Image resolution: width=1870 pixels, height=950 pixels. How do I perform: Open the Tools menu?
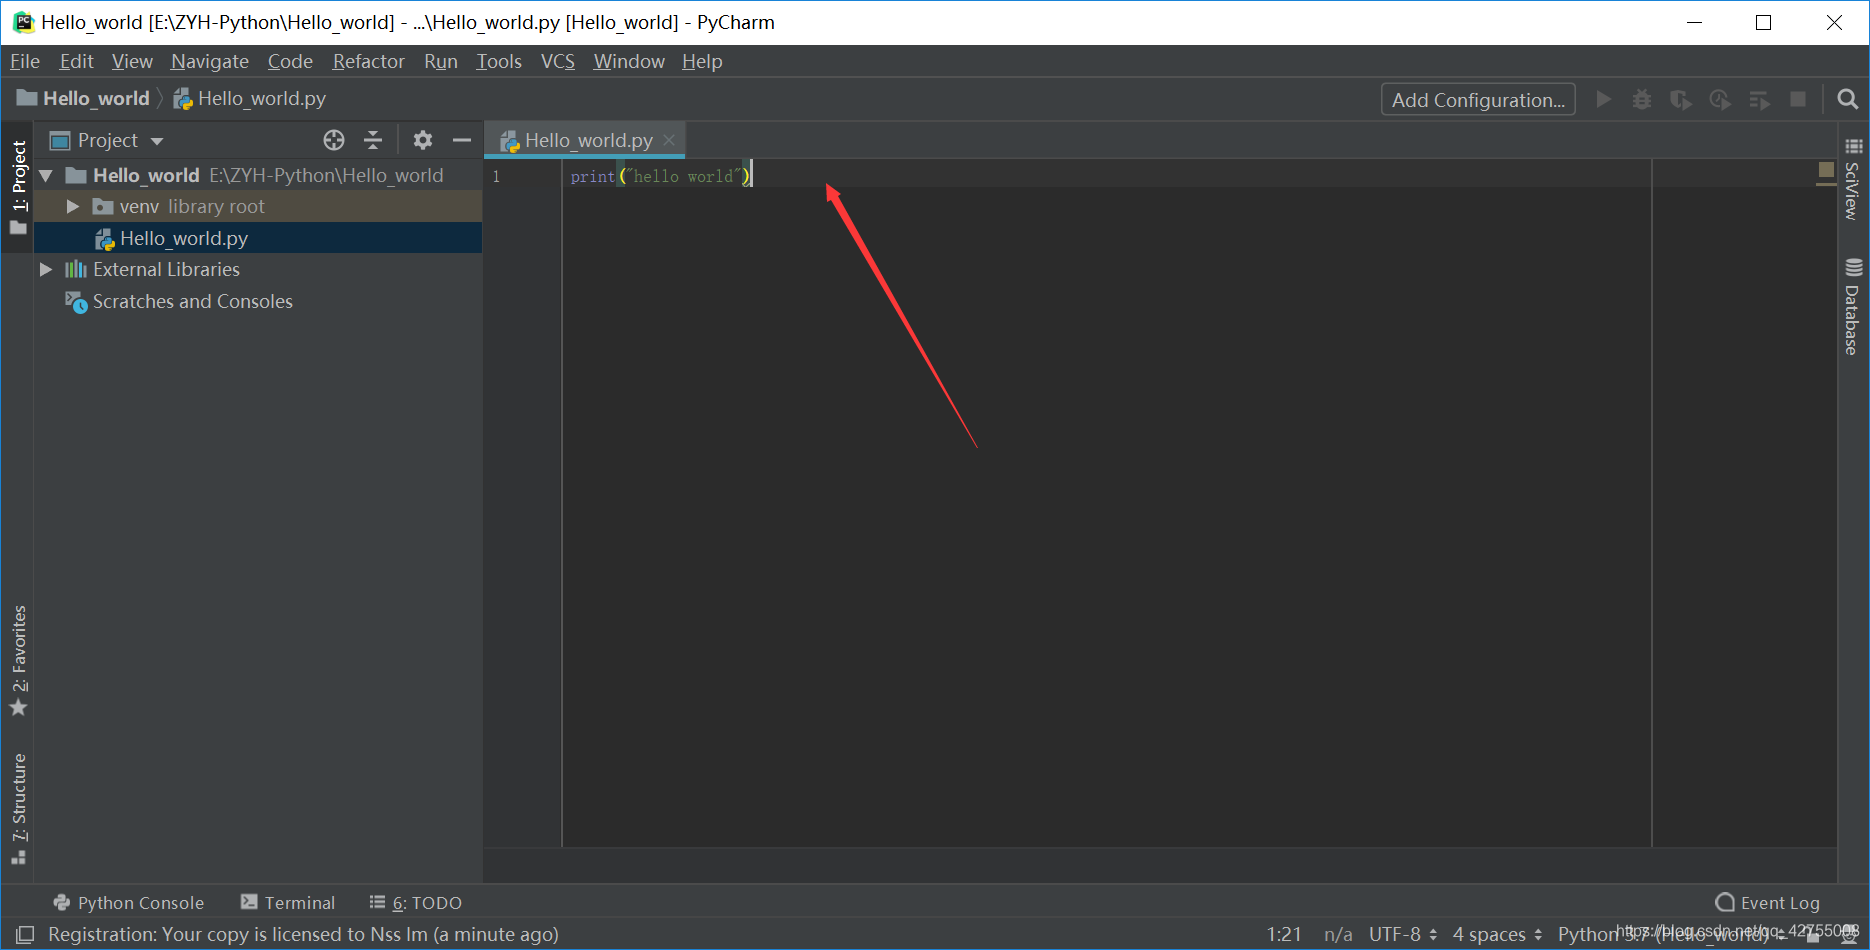499,61
